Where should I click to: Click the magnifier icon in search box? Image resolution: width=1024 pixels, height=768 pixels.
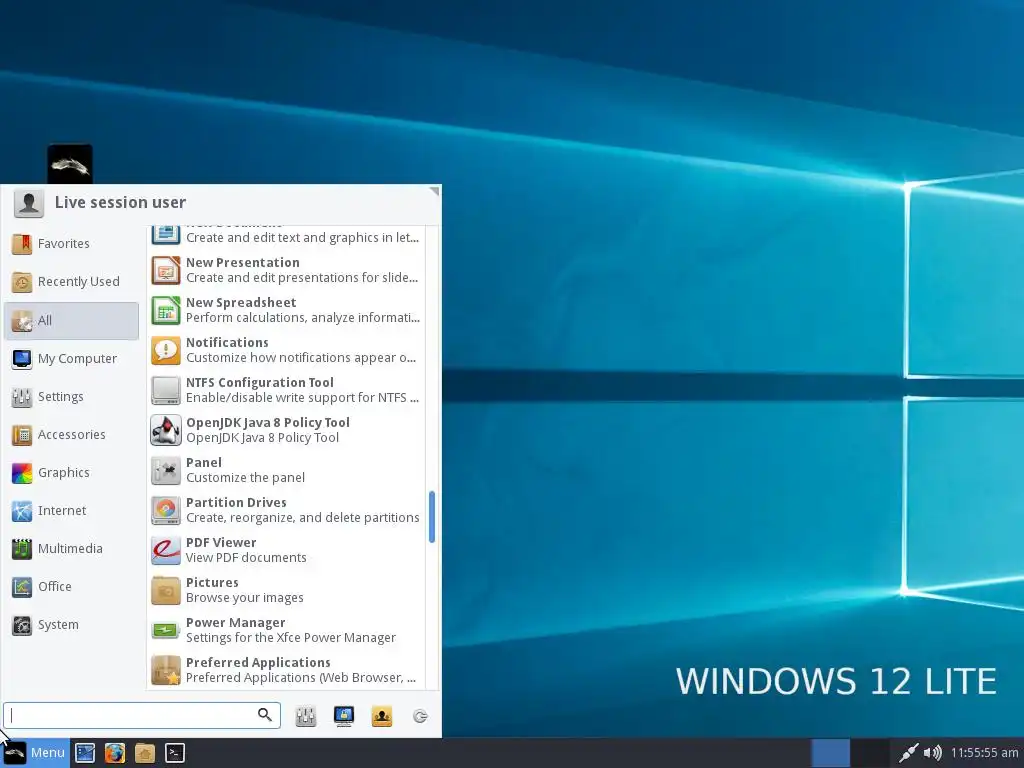coord(264,715)
